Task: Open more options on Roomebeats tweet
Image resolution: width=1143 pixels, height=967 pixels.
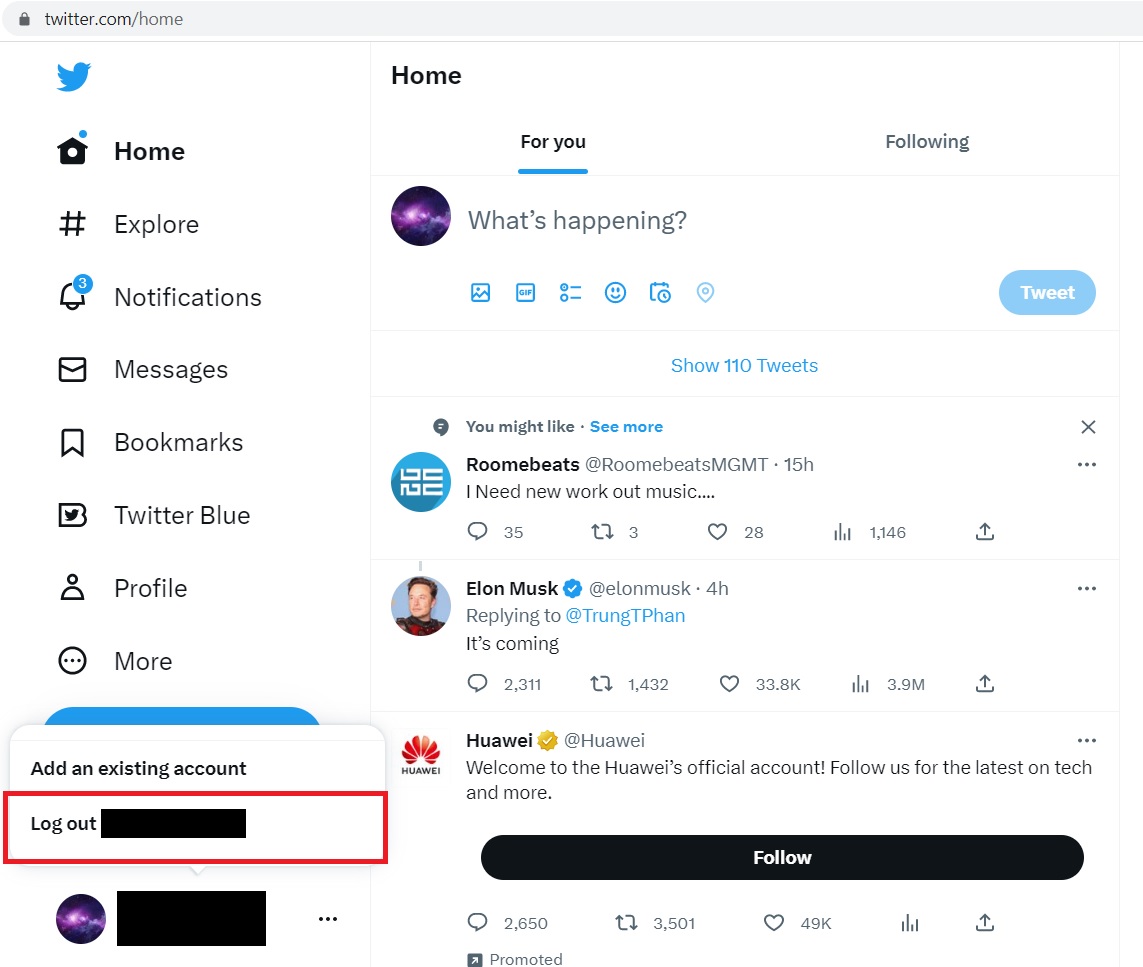Action: coord(1086,464)
